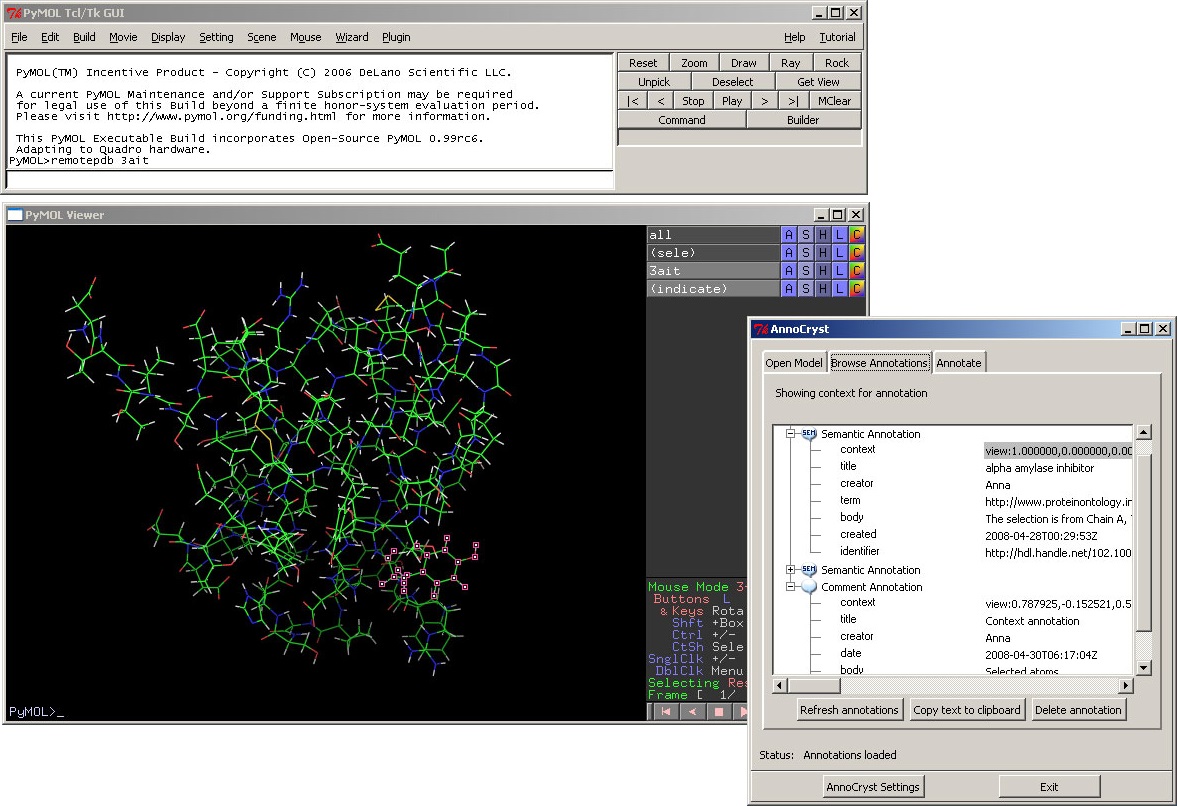Screen dimensions: 1177x806
Task: Click Refresh annotations button
Action: point(849,710)
